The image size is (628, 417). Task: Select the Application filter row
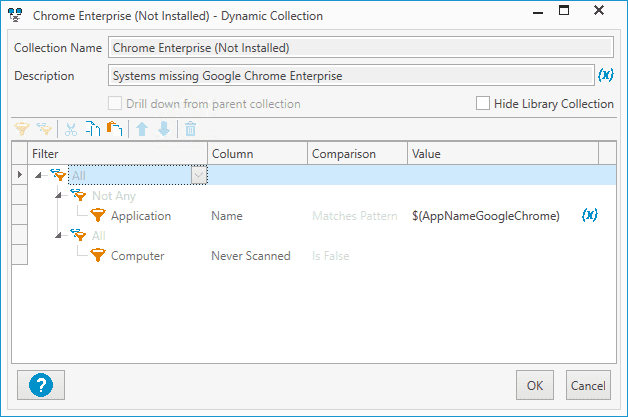click(314, 215)
